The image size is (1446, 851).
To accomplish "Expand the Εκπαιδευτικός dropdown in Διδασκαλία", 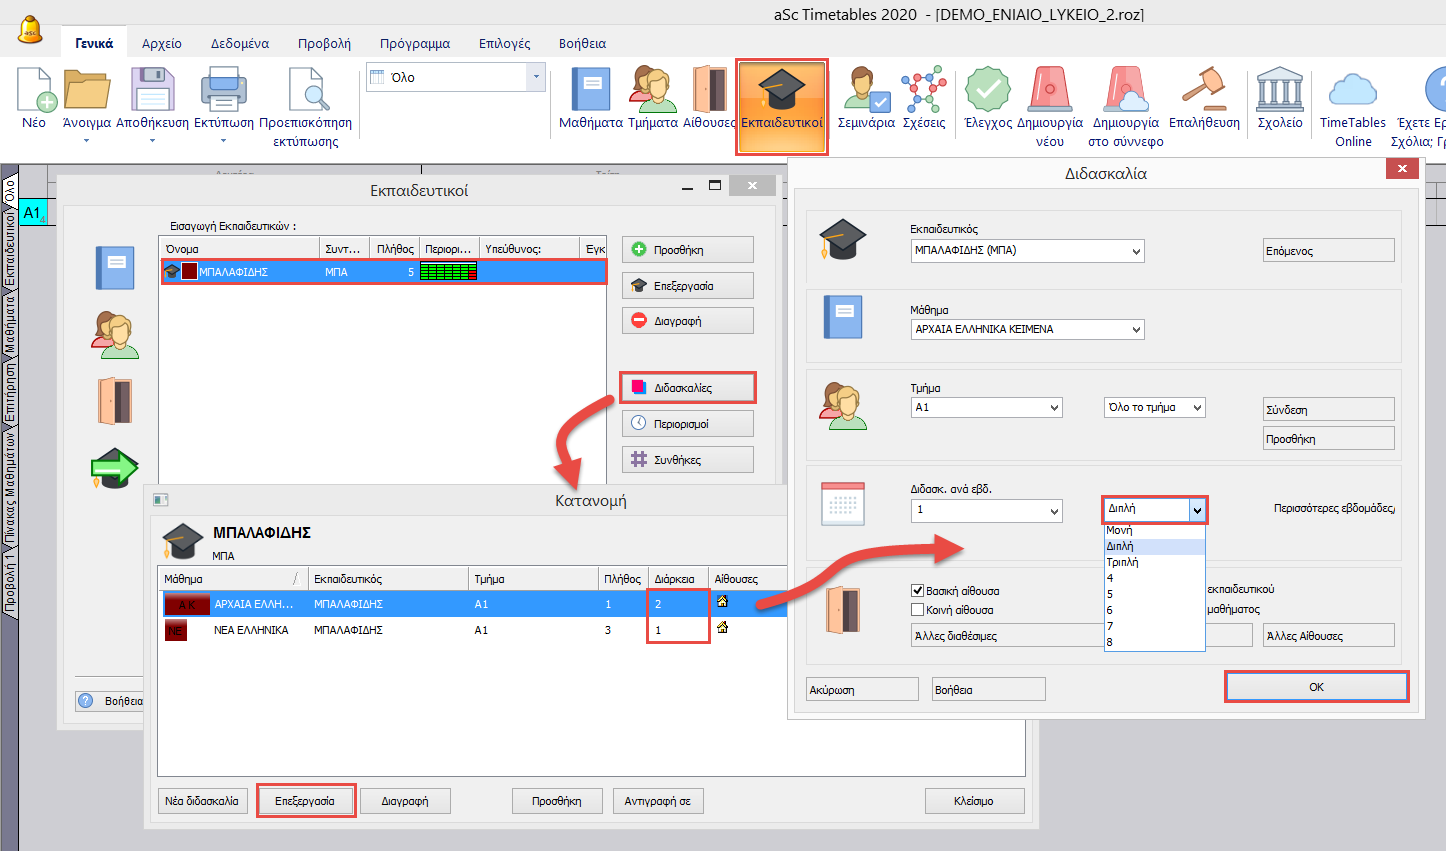I will click(1136, 251).
